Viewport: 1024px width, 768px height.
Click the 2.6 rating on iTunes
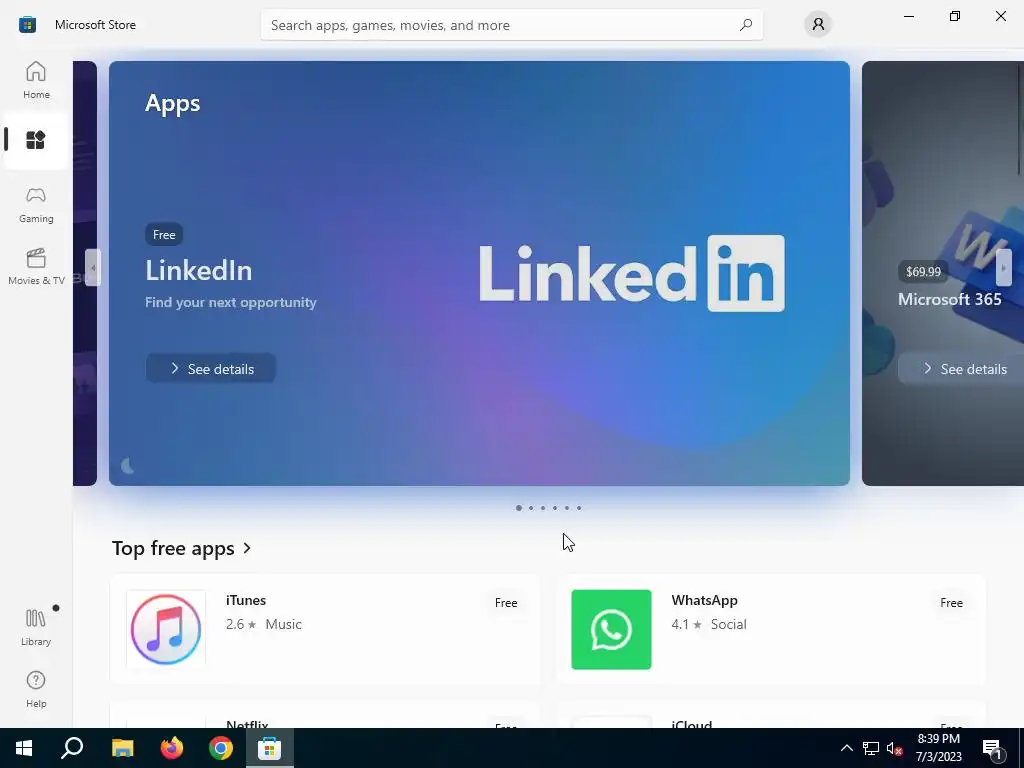241,624
